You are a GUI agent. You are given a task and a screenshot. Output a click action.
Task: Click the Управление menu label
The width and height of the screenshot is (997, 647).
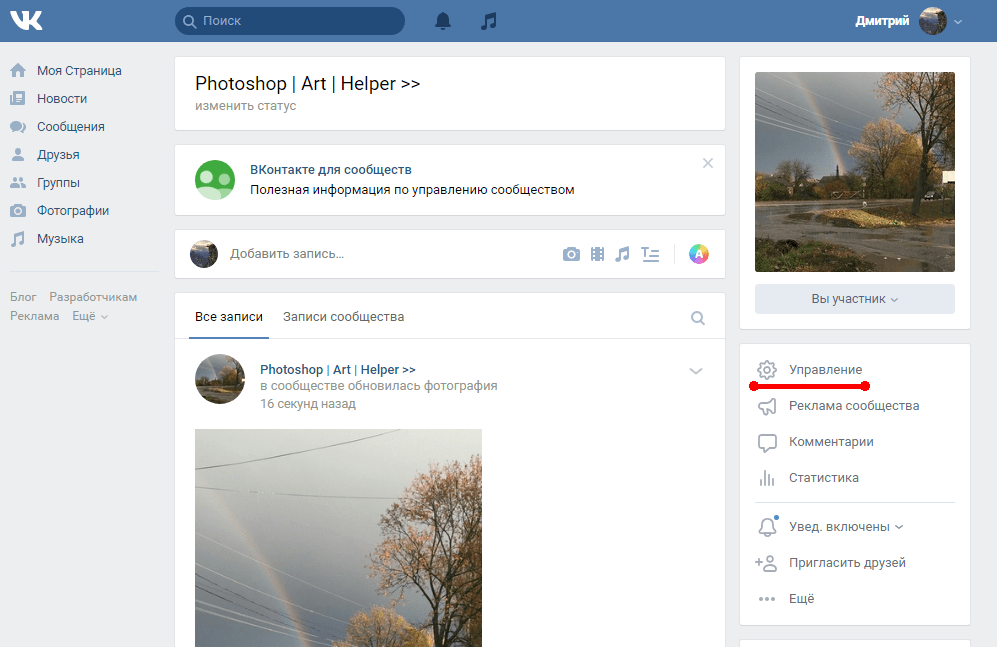(x=825, y=370)
